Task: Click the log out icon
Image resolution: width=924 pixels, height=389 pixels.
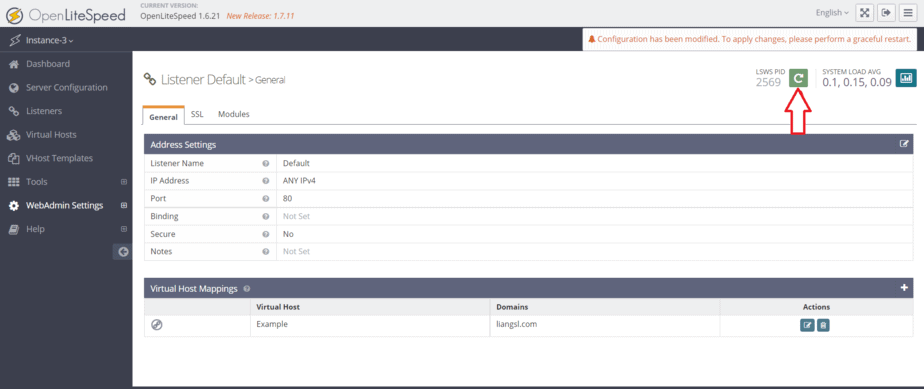Action: click(885, 13)
